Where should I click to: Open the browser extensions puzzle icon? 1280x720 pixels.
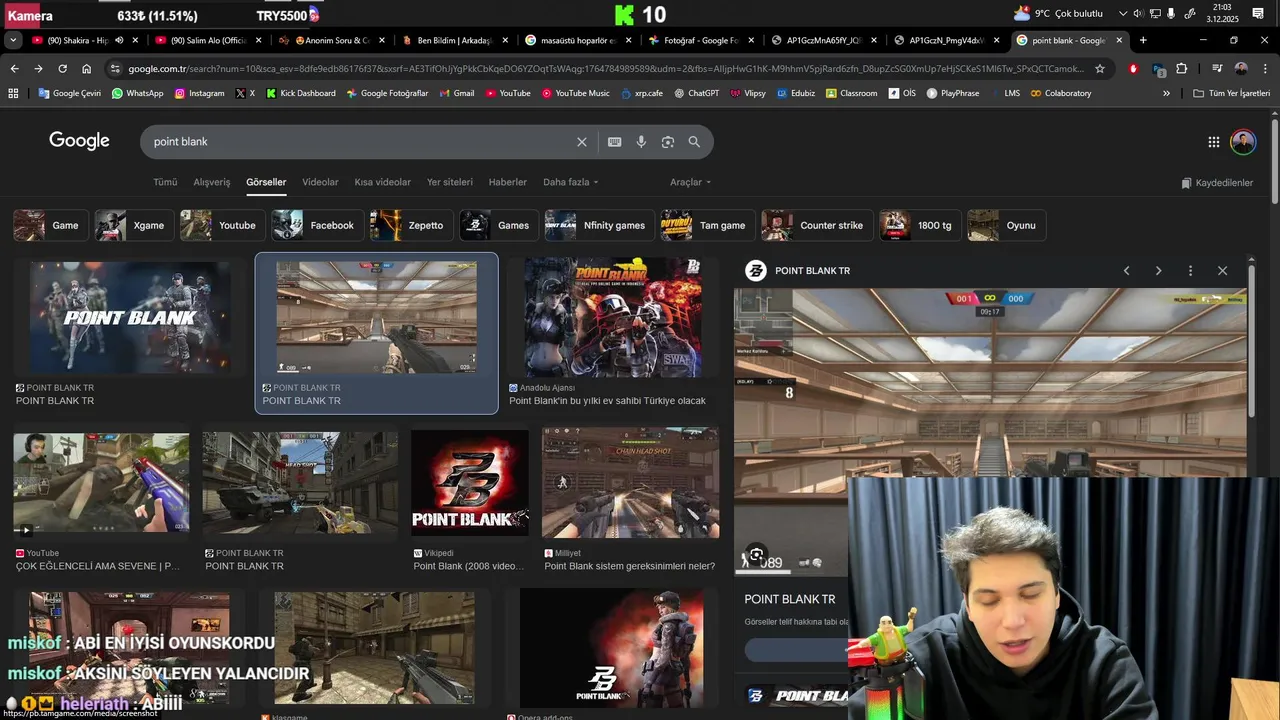click(1181, 69)
